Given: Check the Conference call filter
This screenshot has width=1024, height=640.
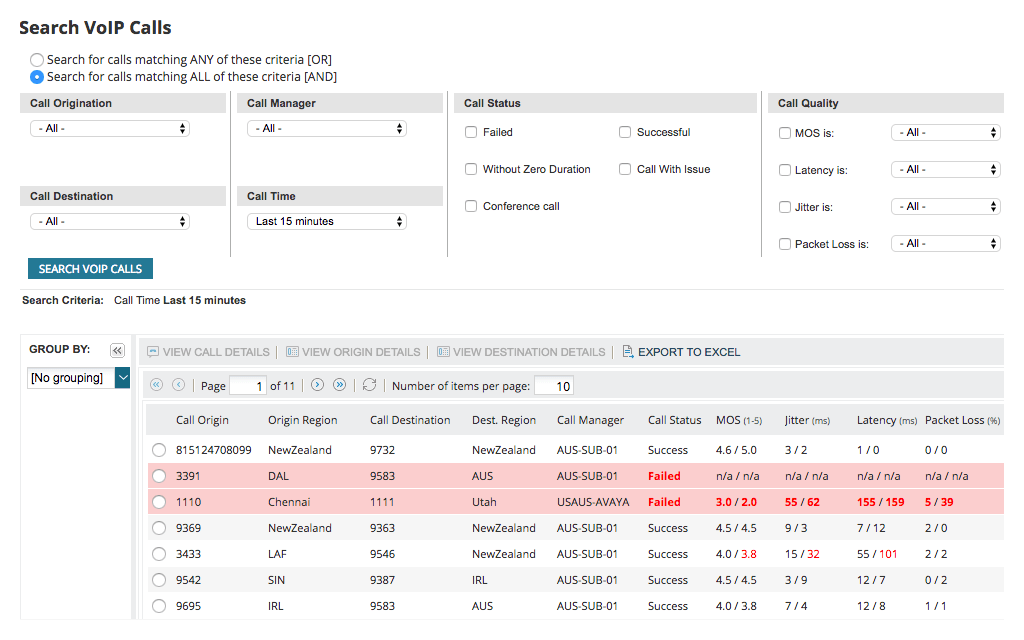Looking at the screenshot, I should click(x=470, y=206).
